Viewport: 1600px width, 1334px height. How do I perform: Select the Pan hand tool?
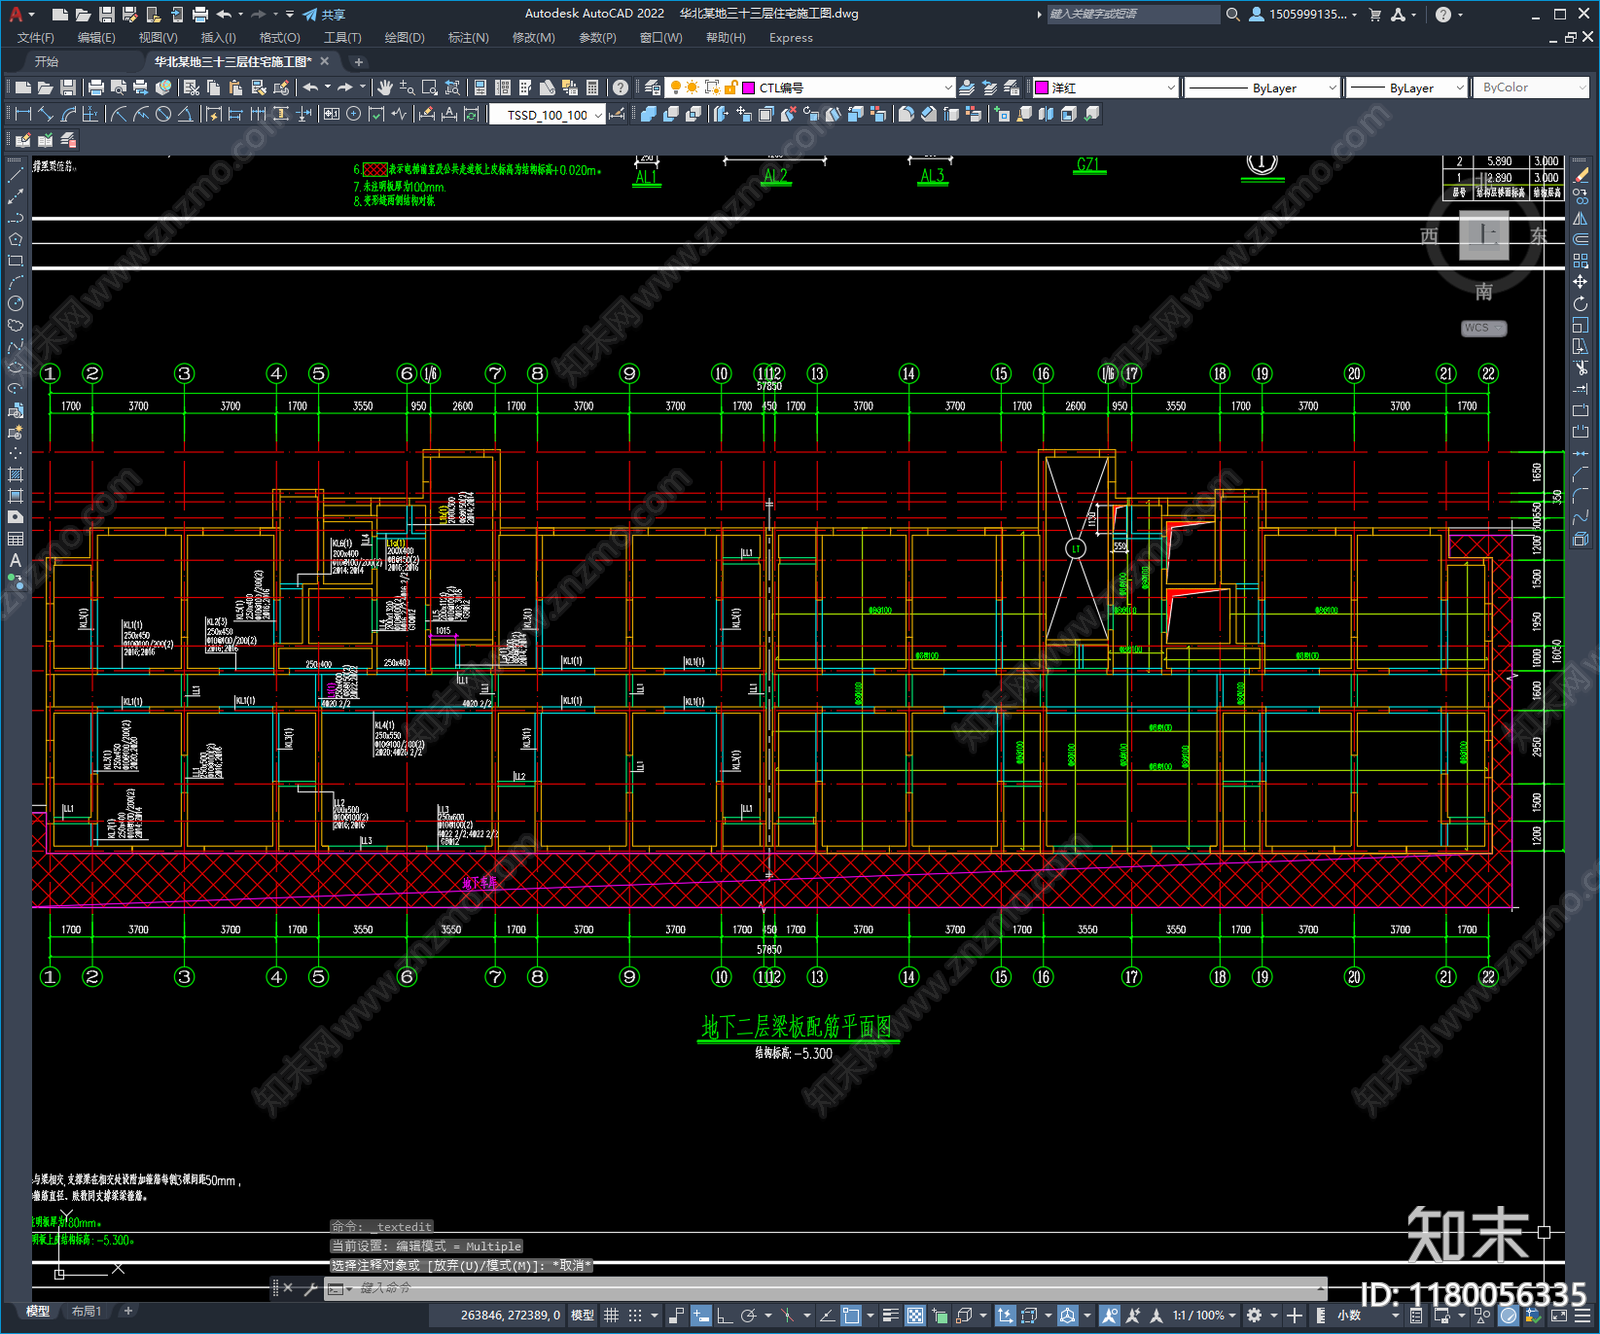385,88
